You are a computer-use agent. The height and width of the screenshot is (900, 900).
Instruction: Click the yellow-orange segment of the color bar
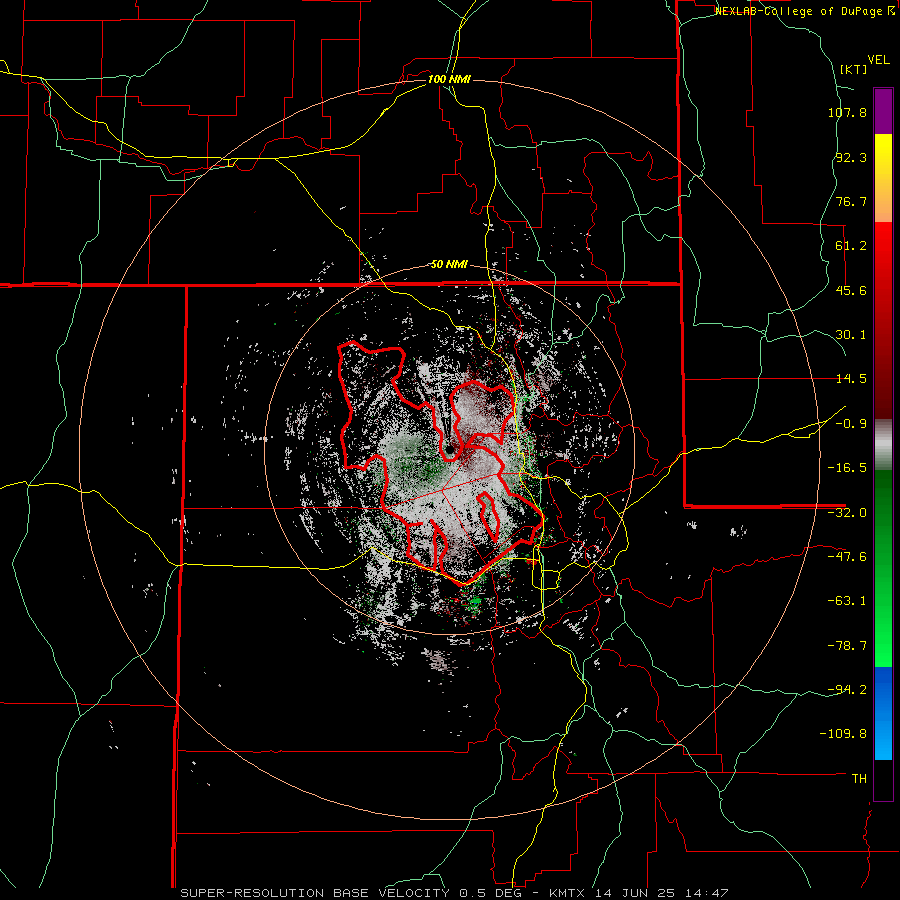tap(883, 178)
